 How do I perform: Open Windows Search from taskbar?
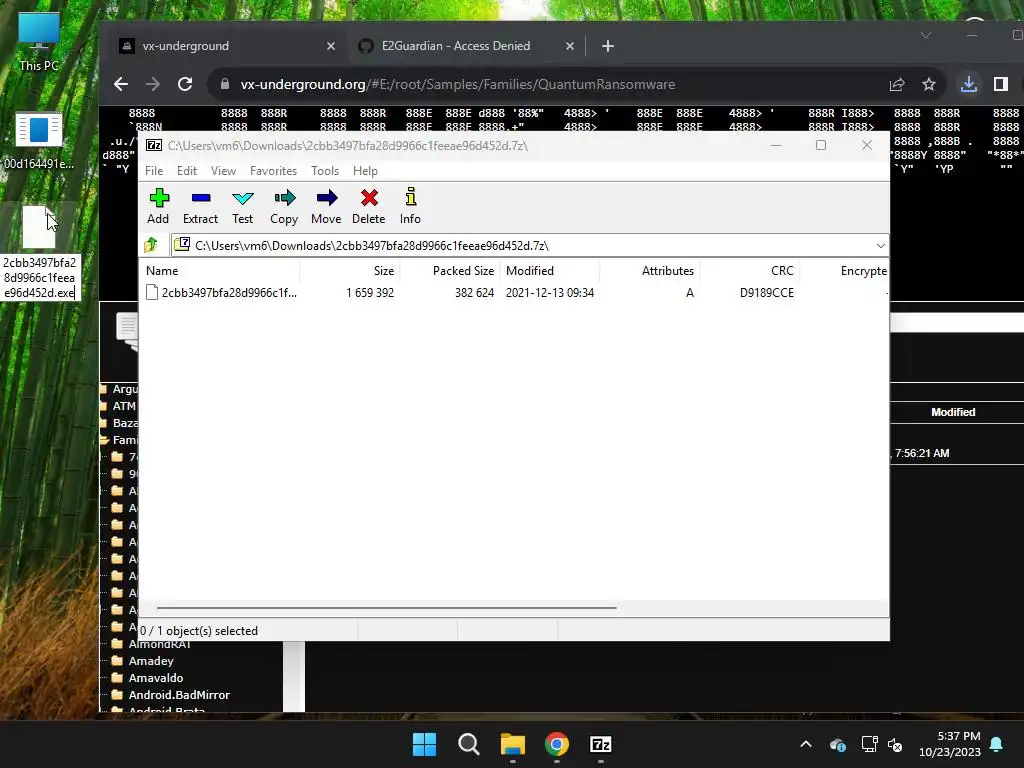[x=469, y=744]
